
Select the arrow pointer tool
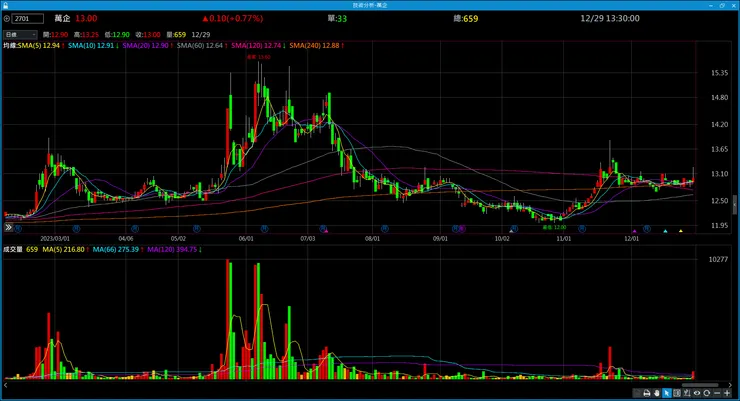point(666,393)
